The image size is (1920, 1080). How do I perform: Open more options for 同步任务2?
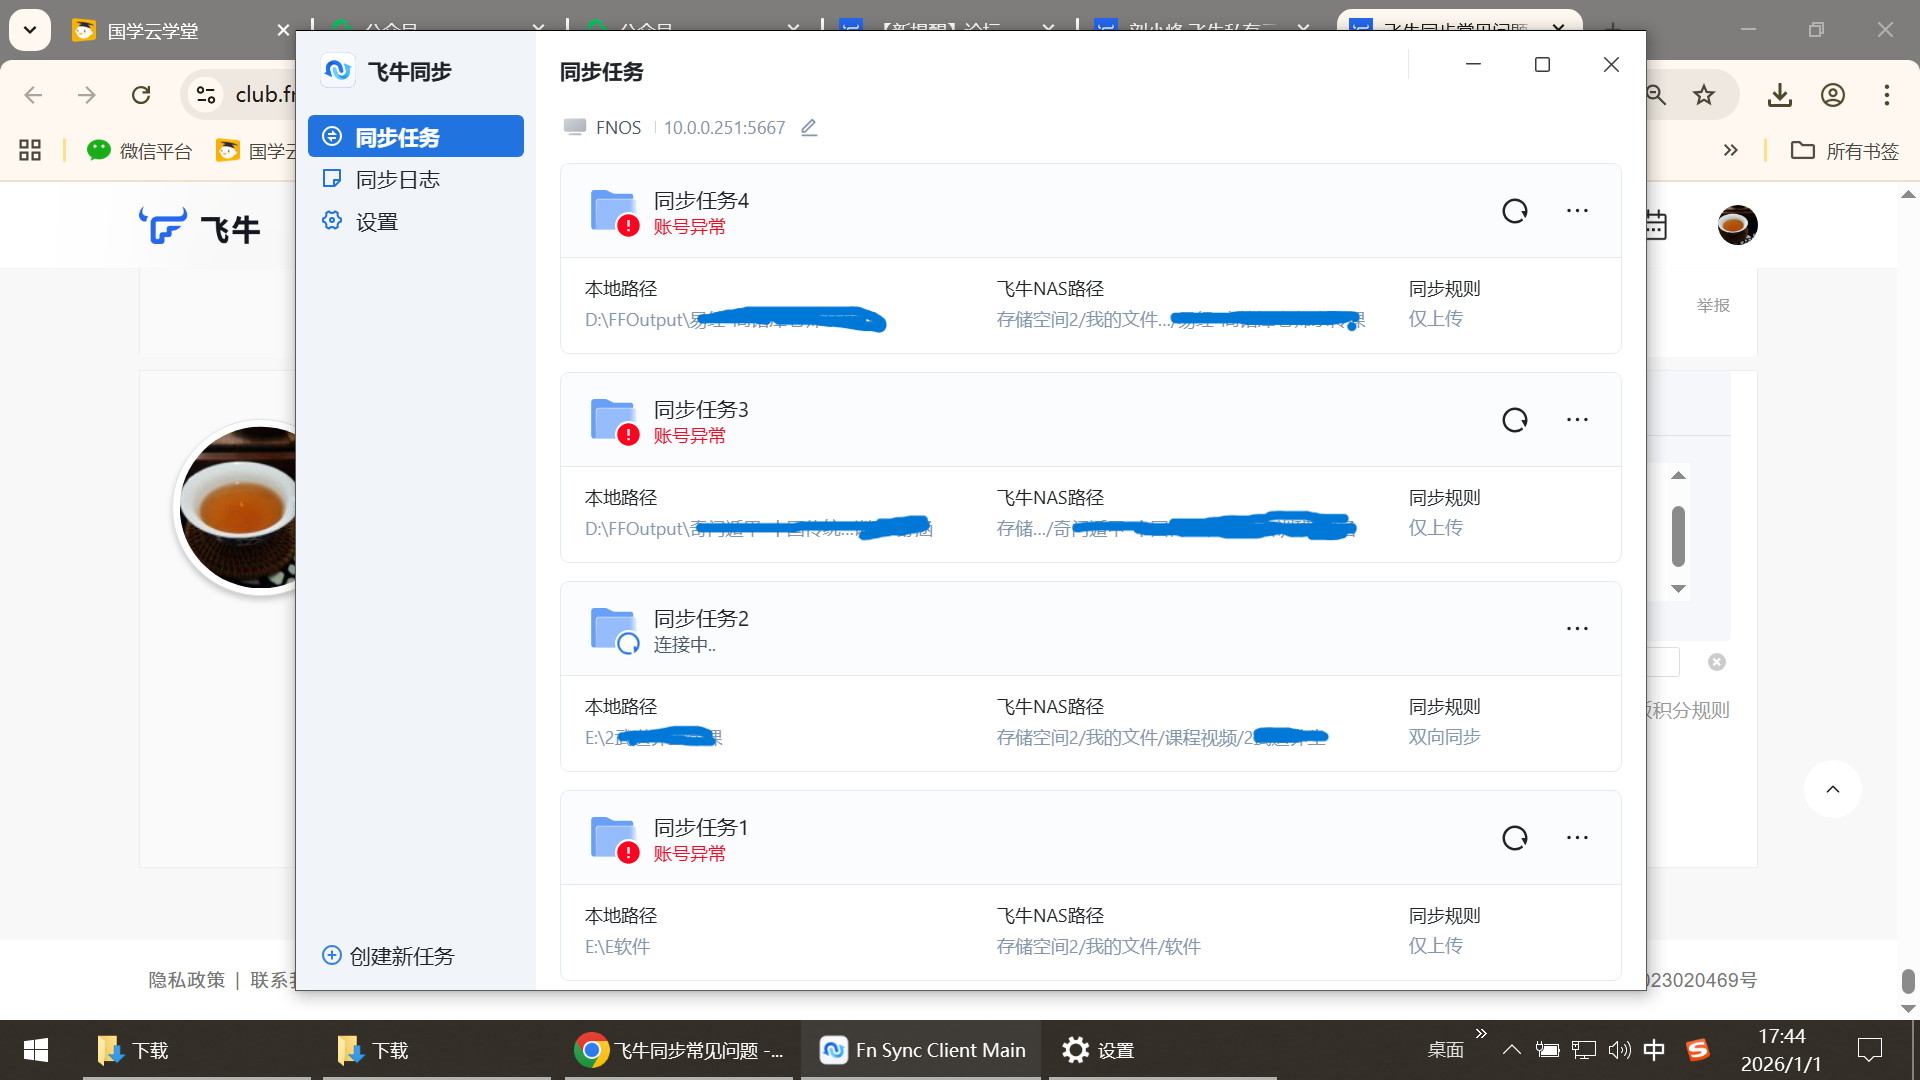click(1577, 629)
